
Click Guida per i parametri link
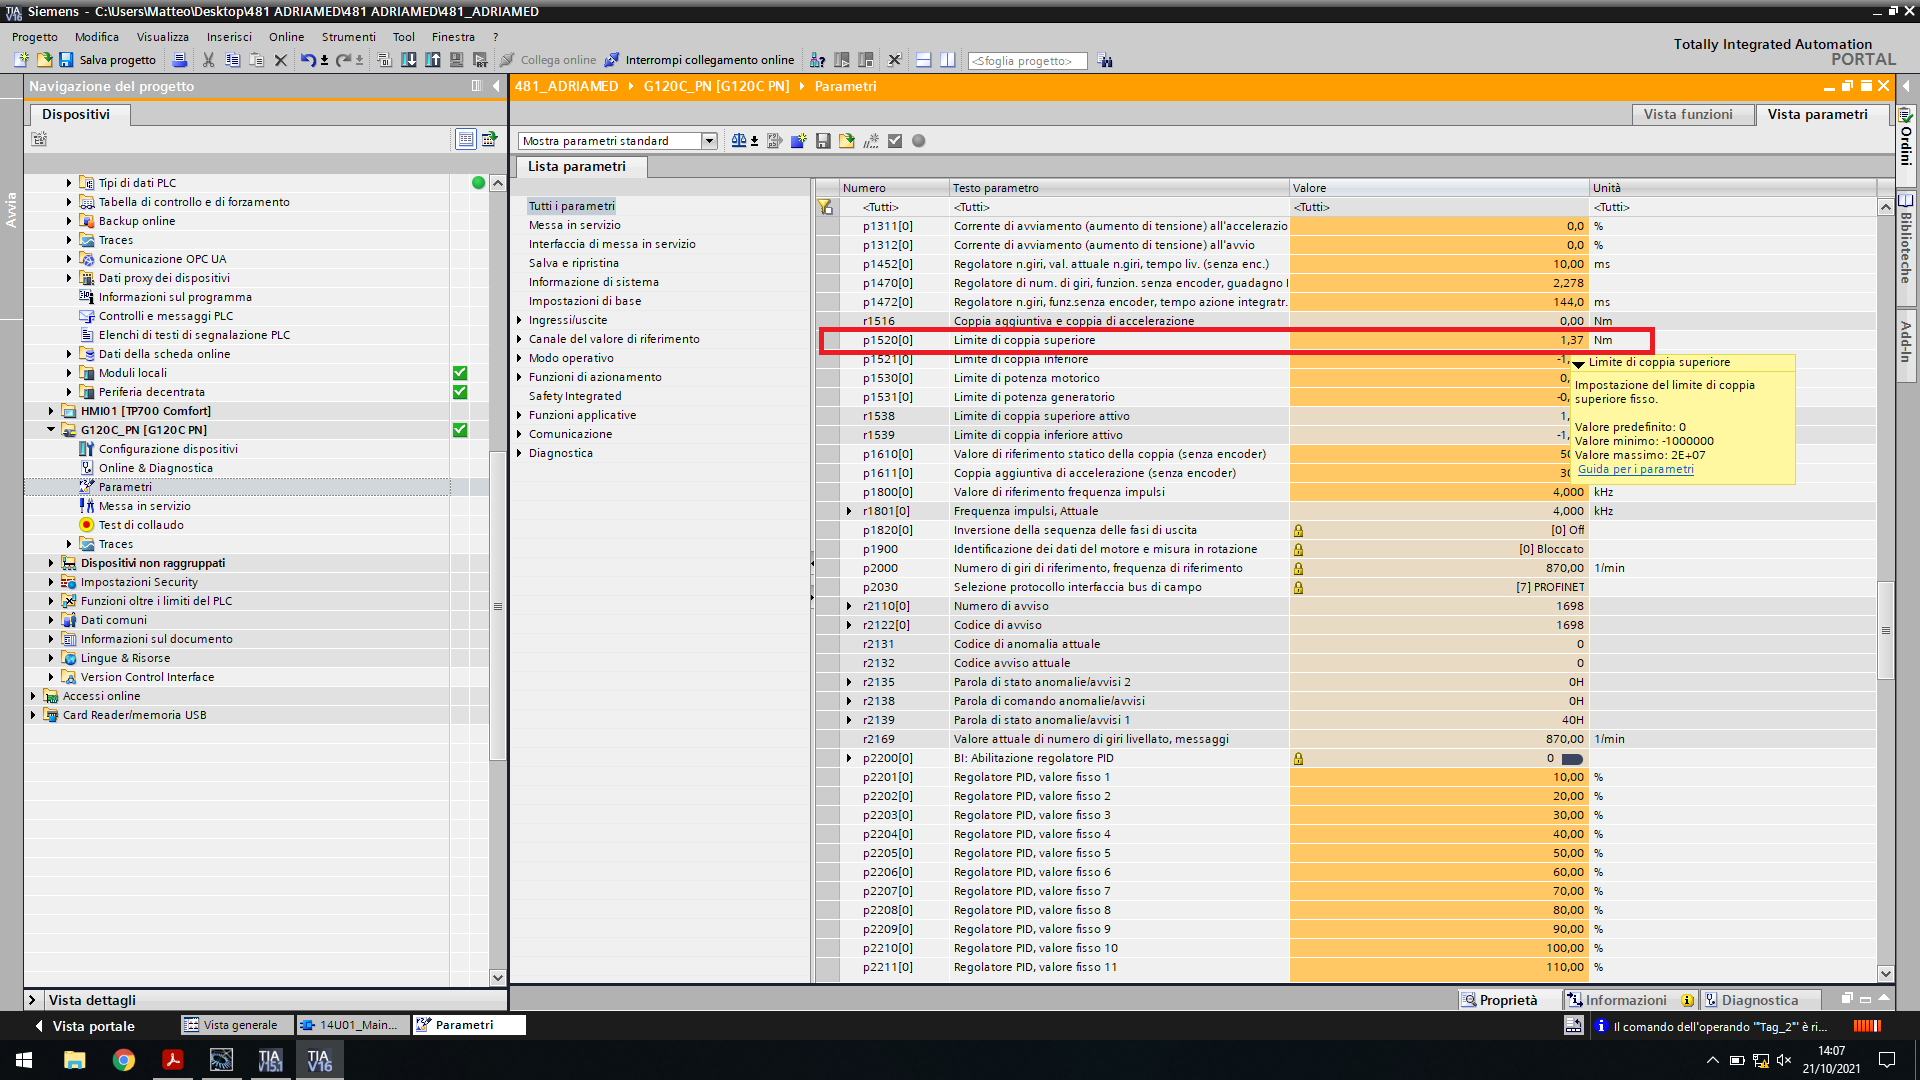1635,469
